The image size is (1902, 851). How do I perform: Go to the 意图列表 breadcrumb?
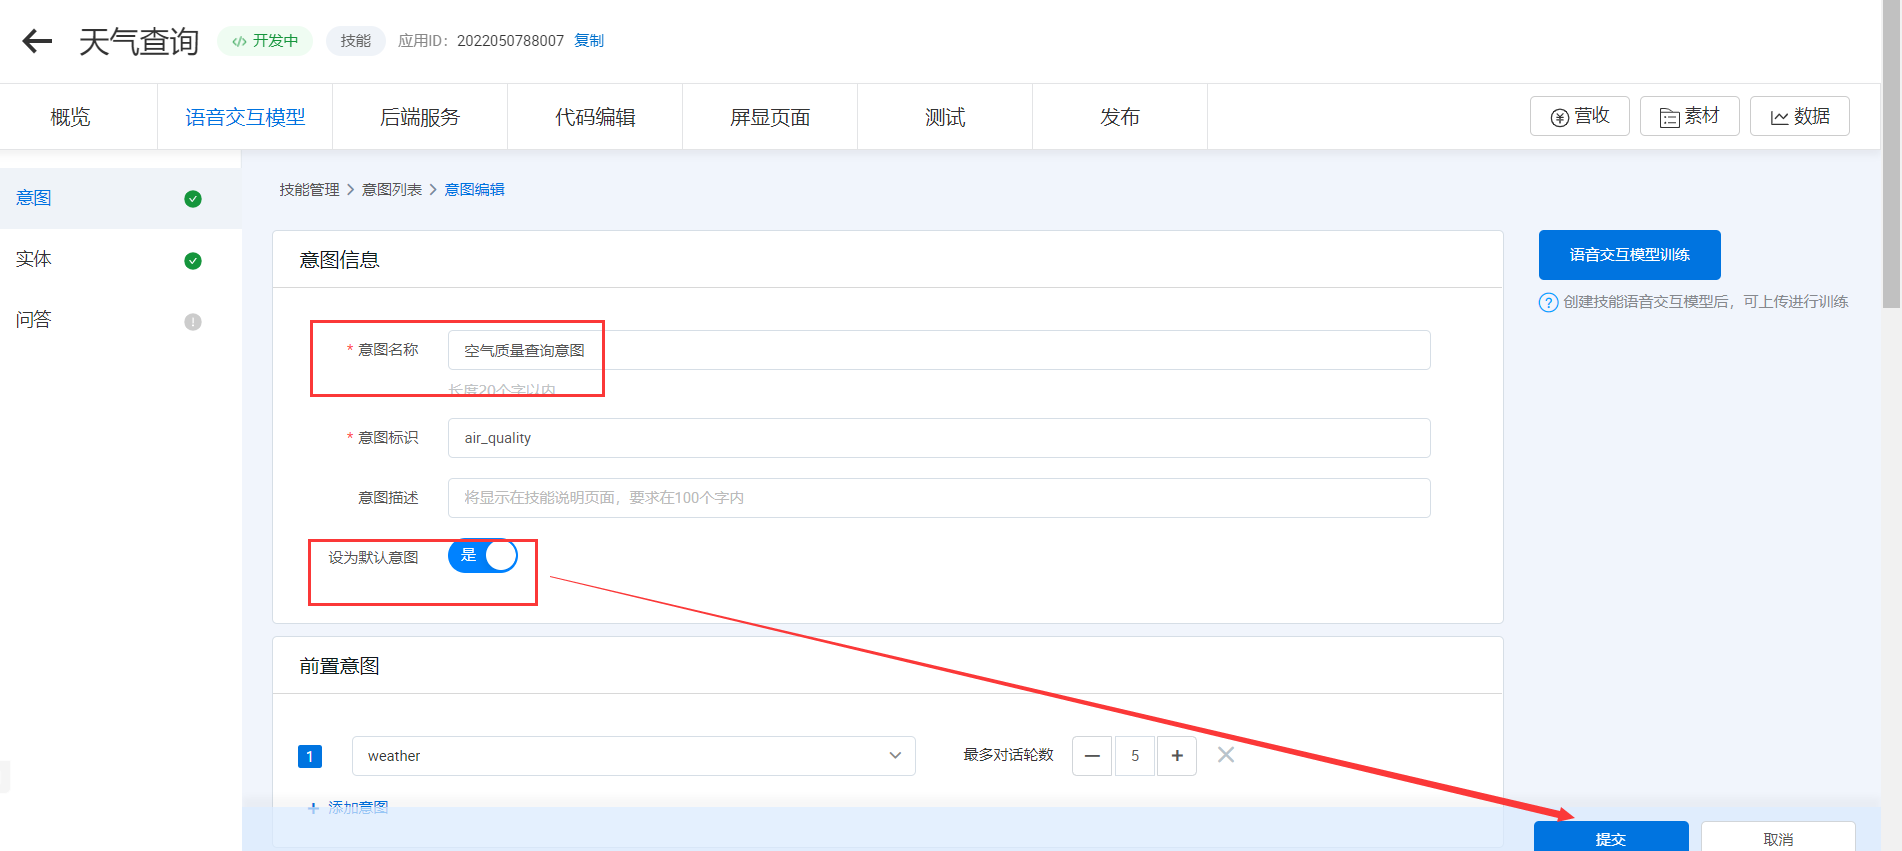(x=392, y=190)
